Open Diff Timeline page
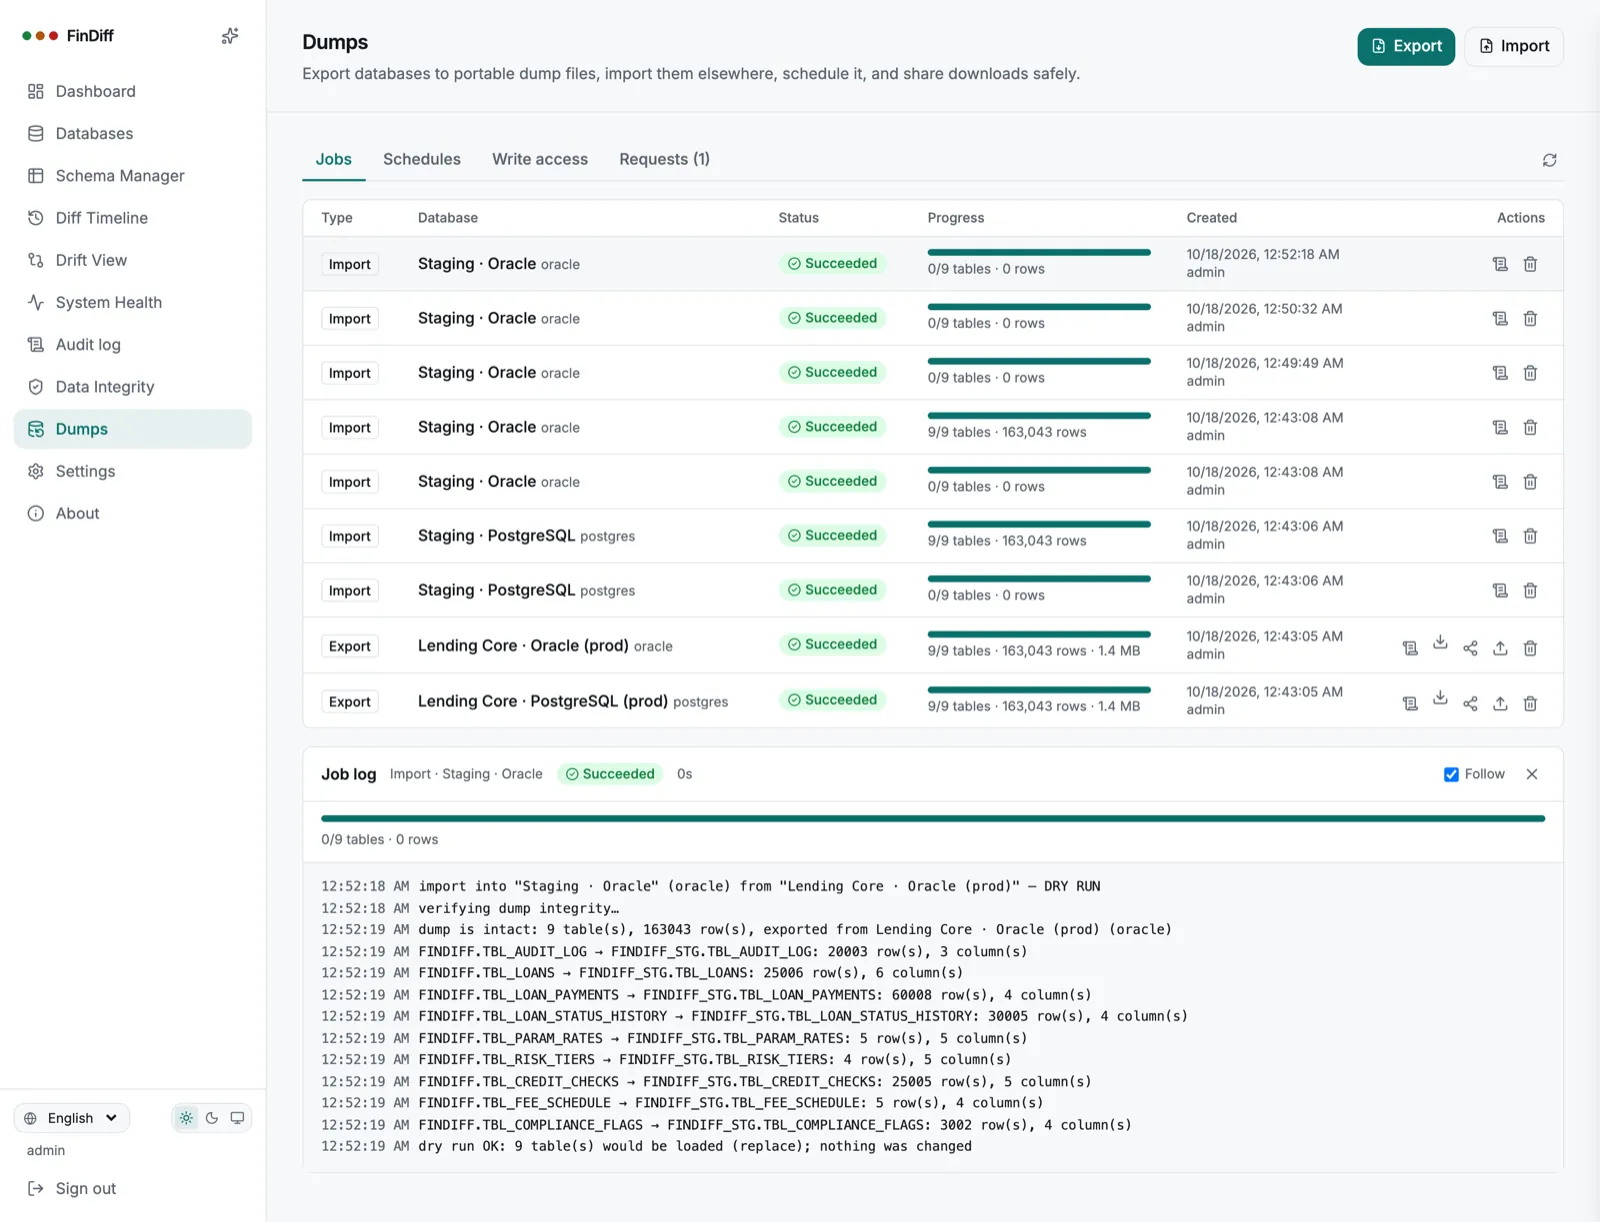This screenshot has height=1222, width=1600. click(133, 218)
